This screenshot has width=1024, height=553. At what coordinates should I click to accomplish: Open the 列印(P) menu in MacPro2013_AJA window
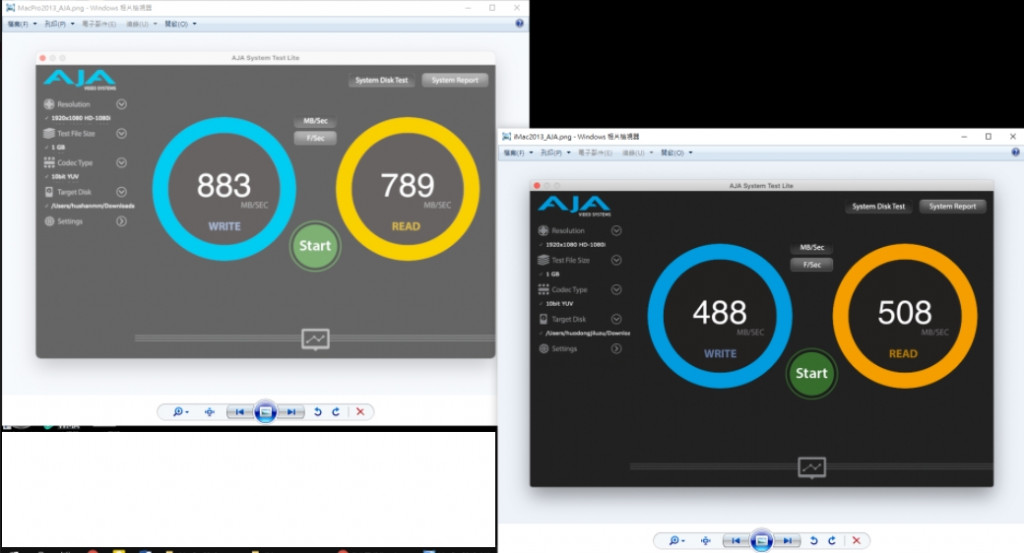59,24
